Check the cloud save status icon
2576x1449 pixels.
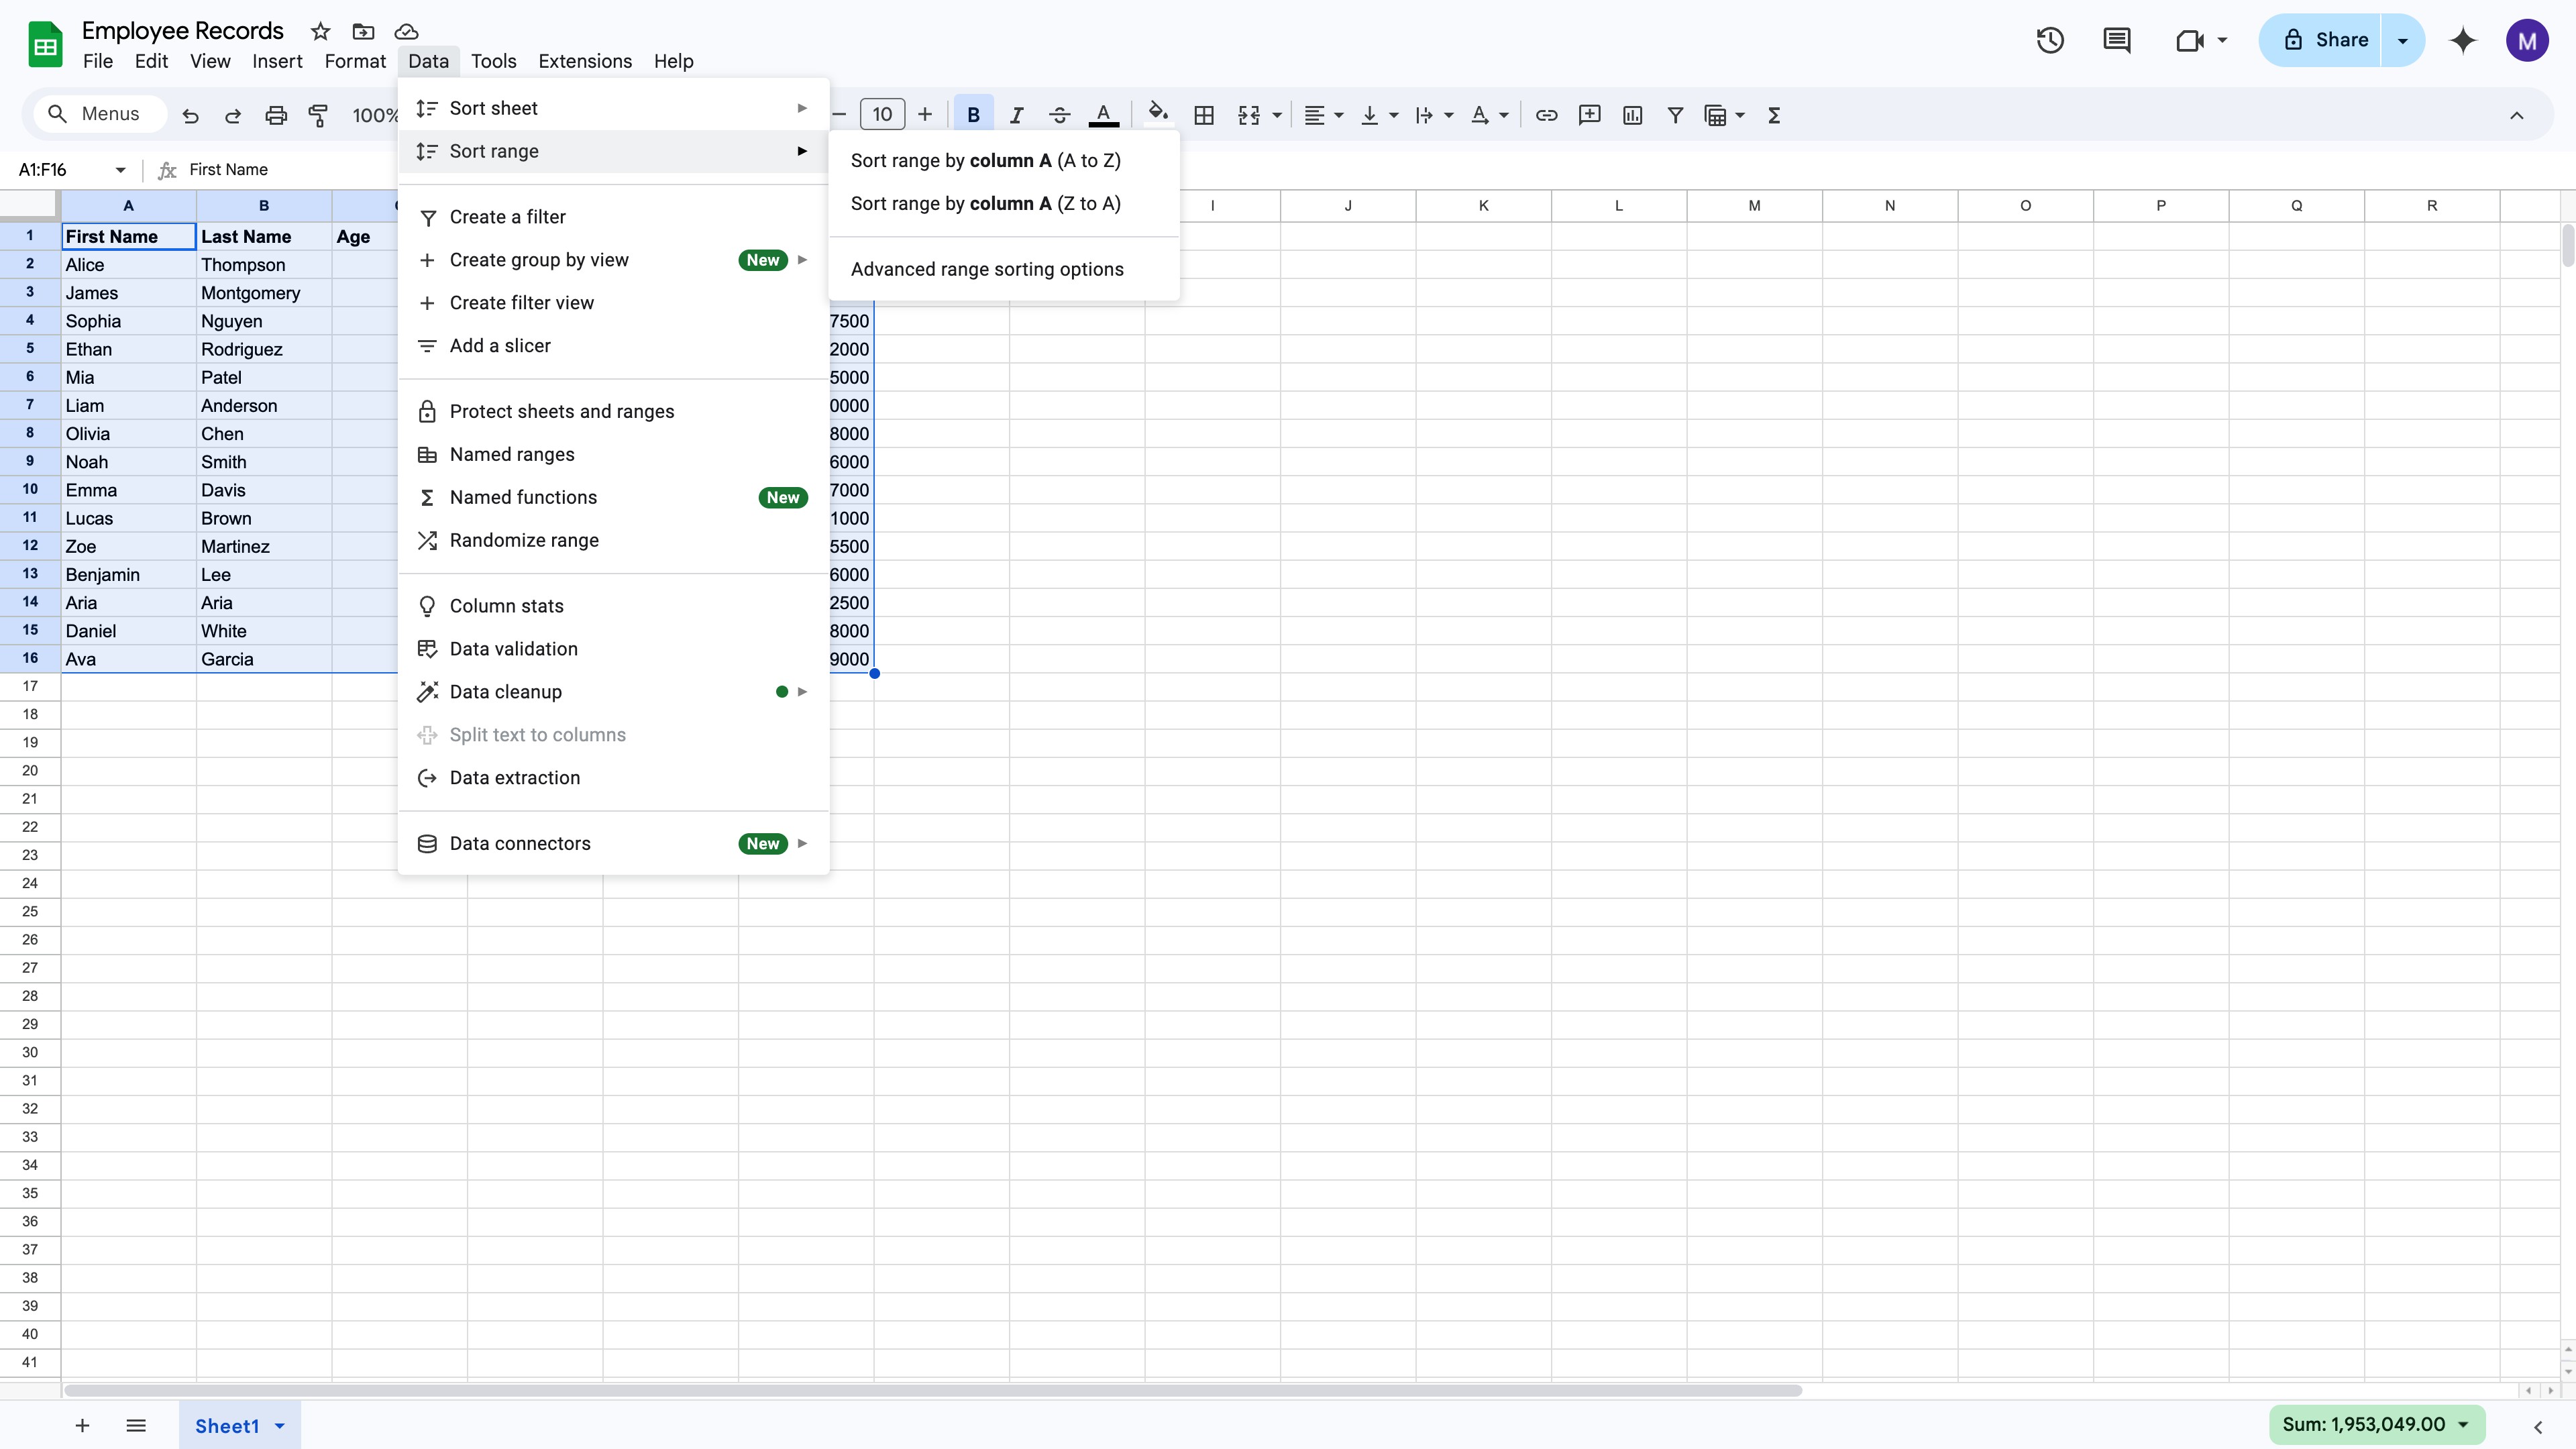pos(406,32)
